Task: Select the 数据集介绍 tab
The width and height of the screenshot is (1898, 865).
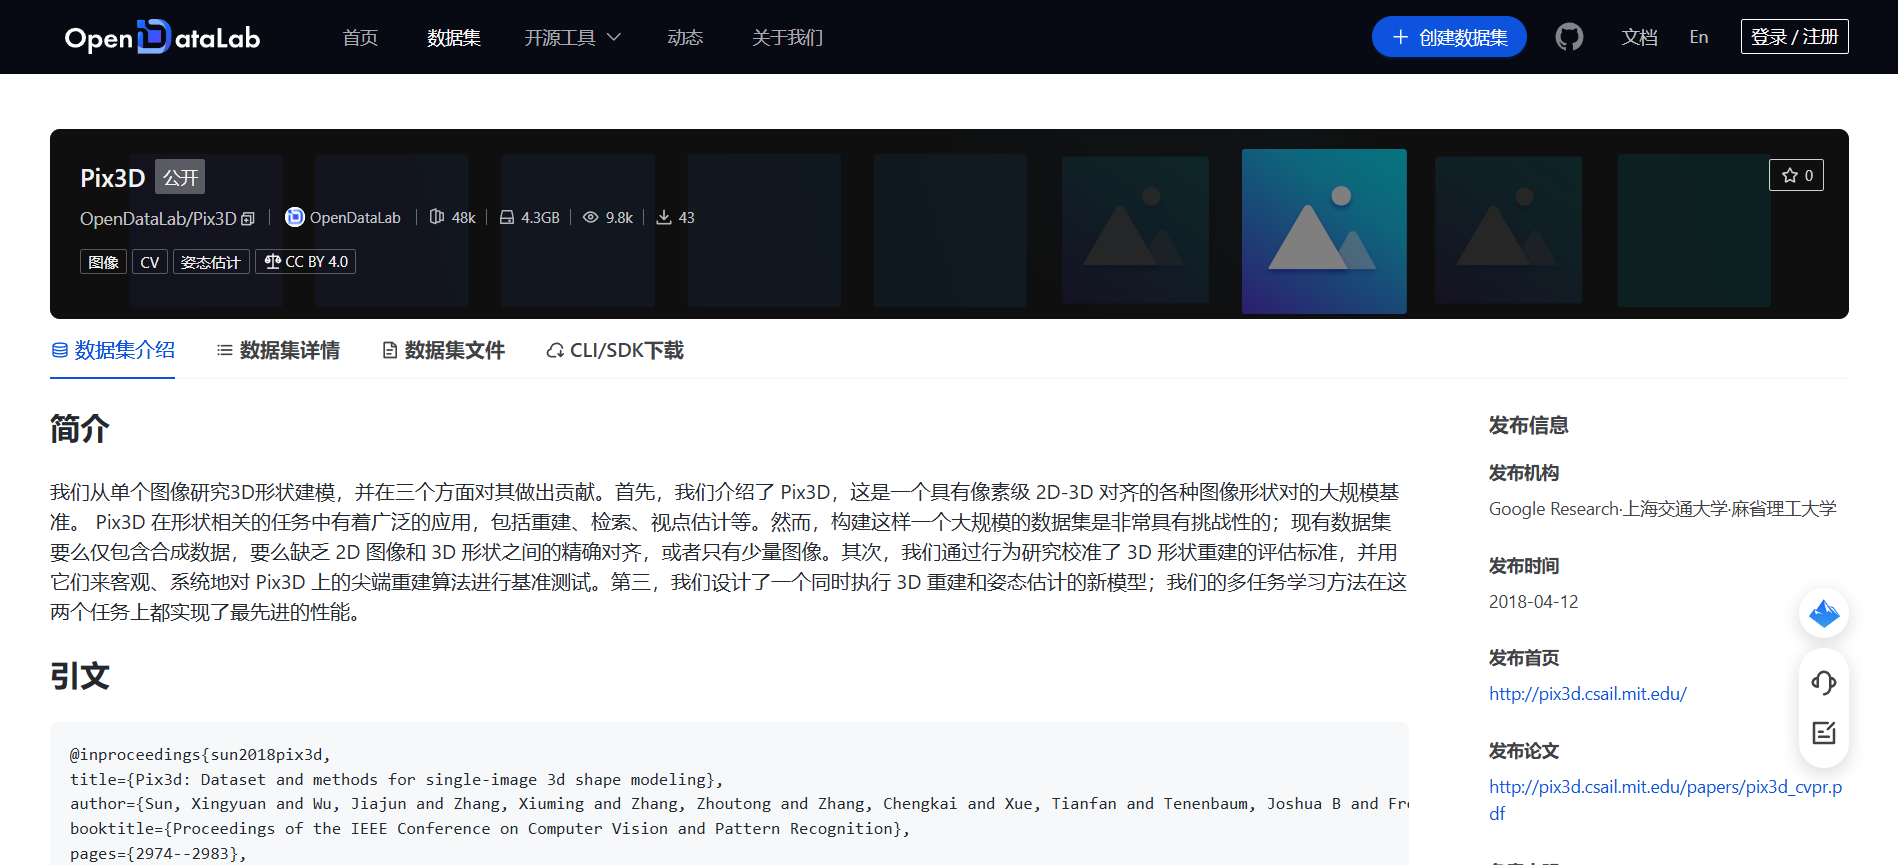Action: point(113,350)
